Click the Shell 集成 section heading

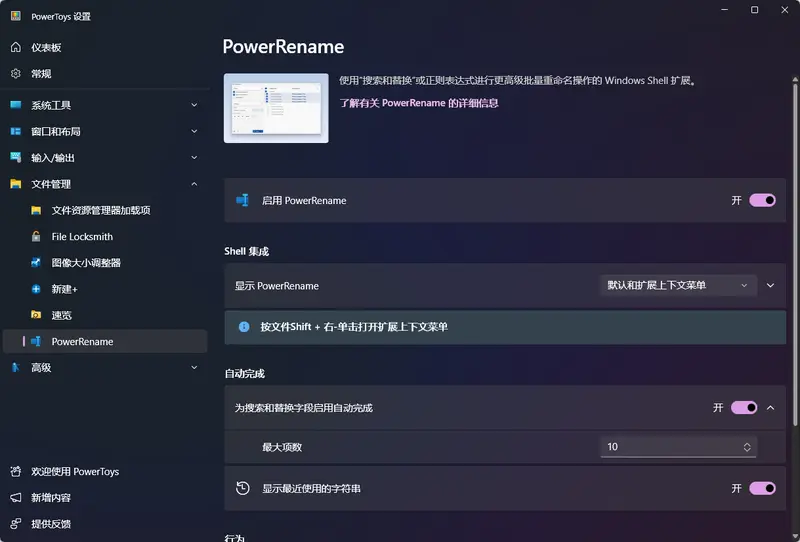point(246,251)
